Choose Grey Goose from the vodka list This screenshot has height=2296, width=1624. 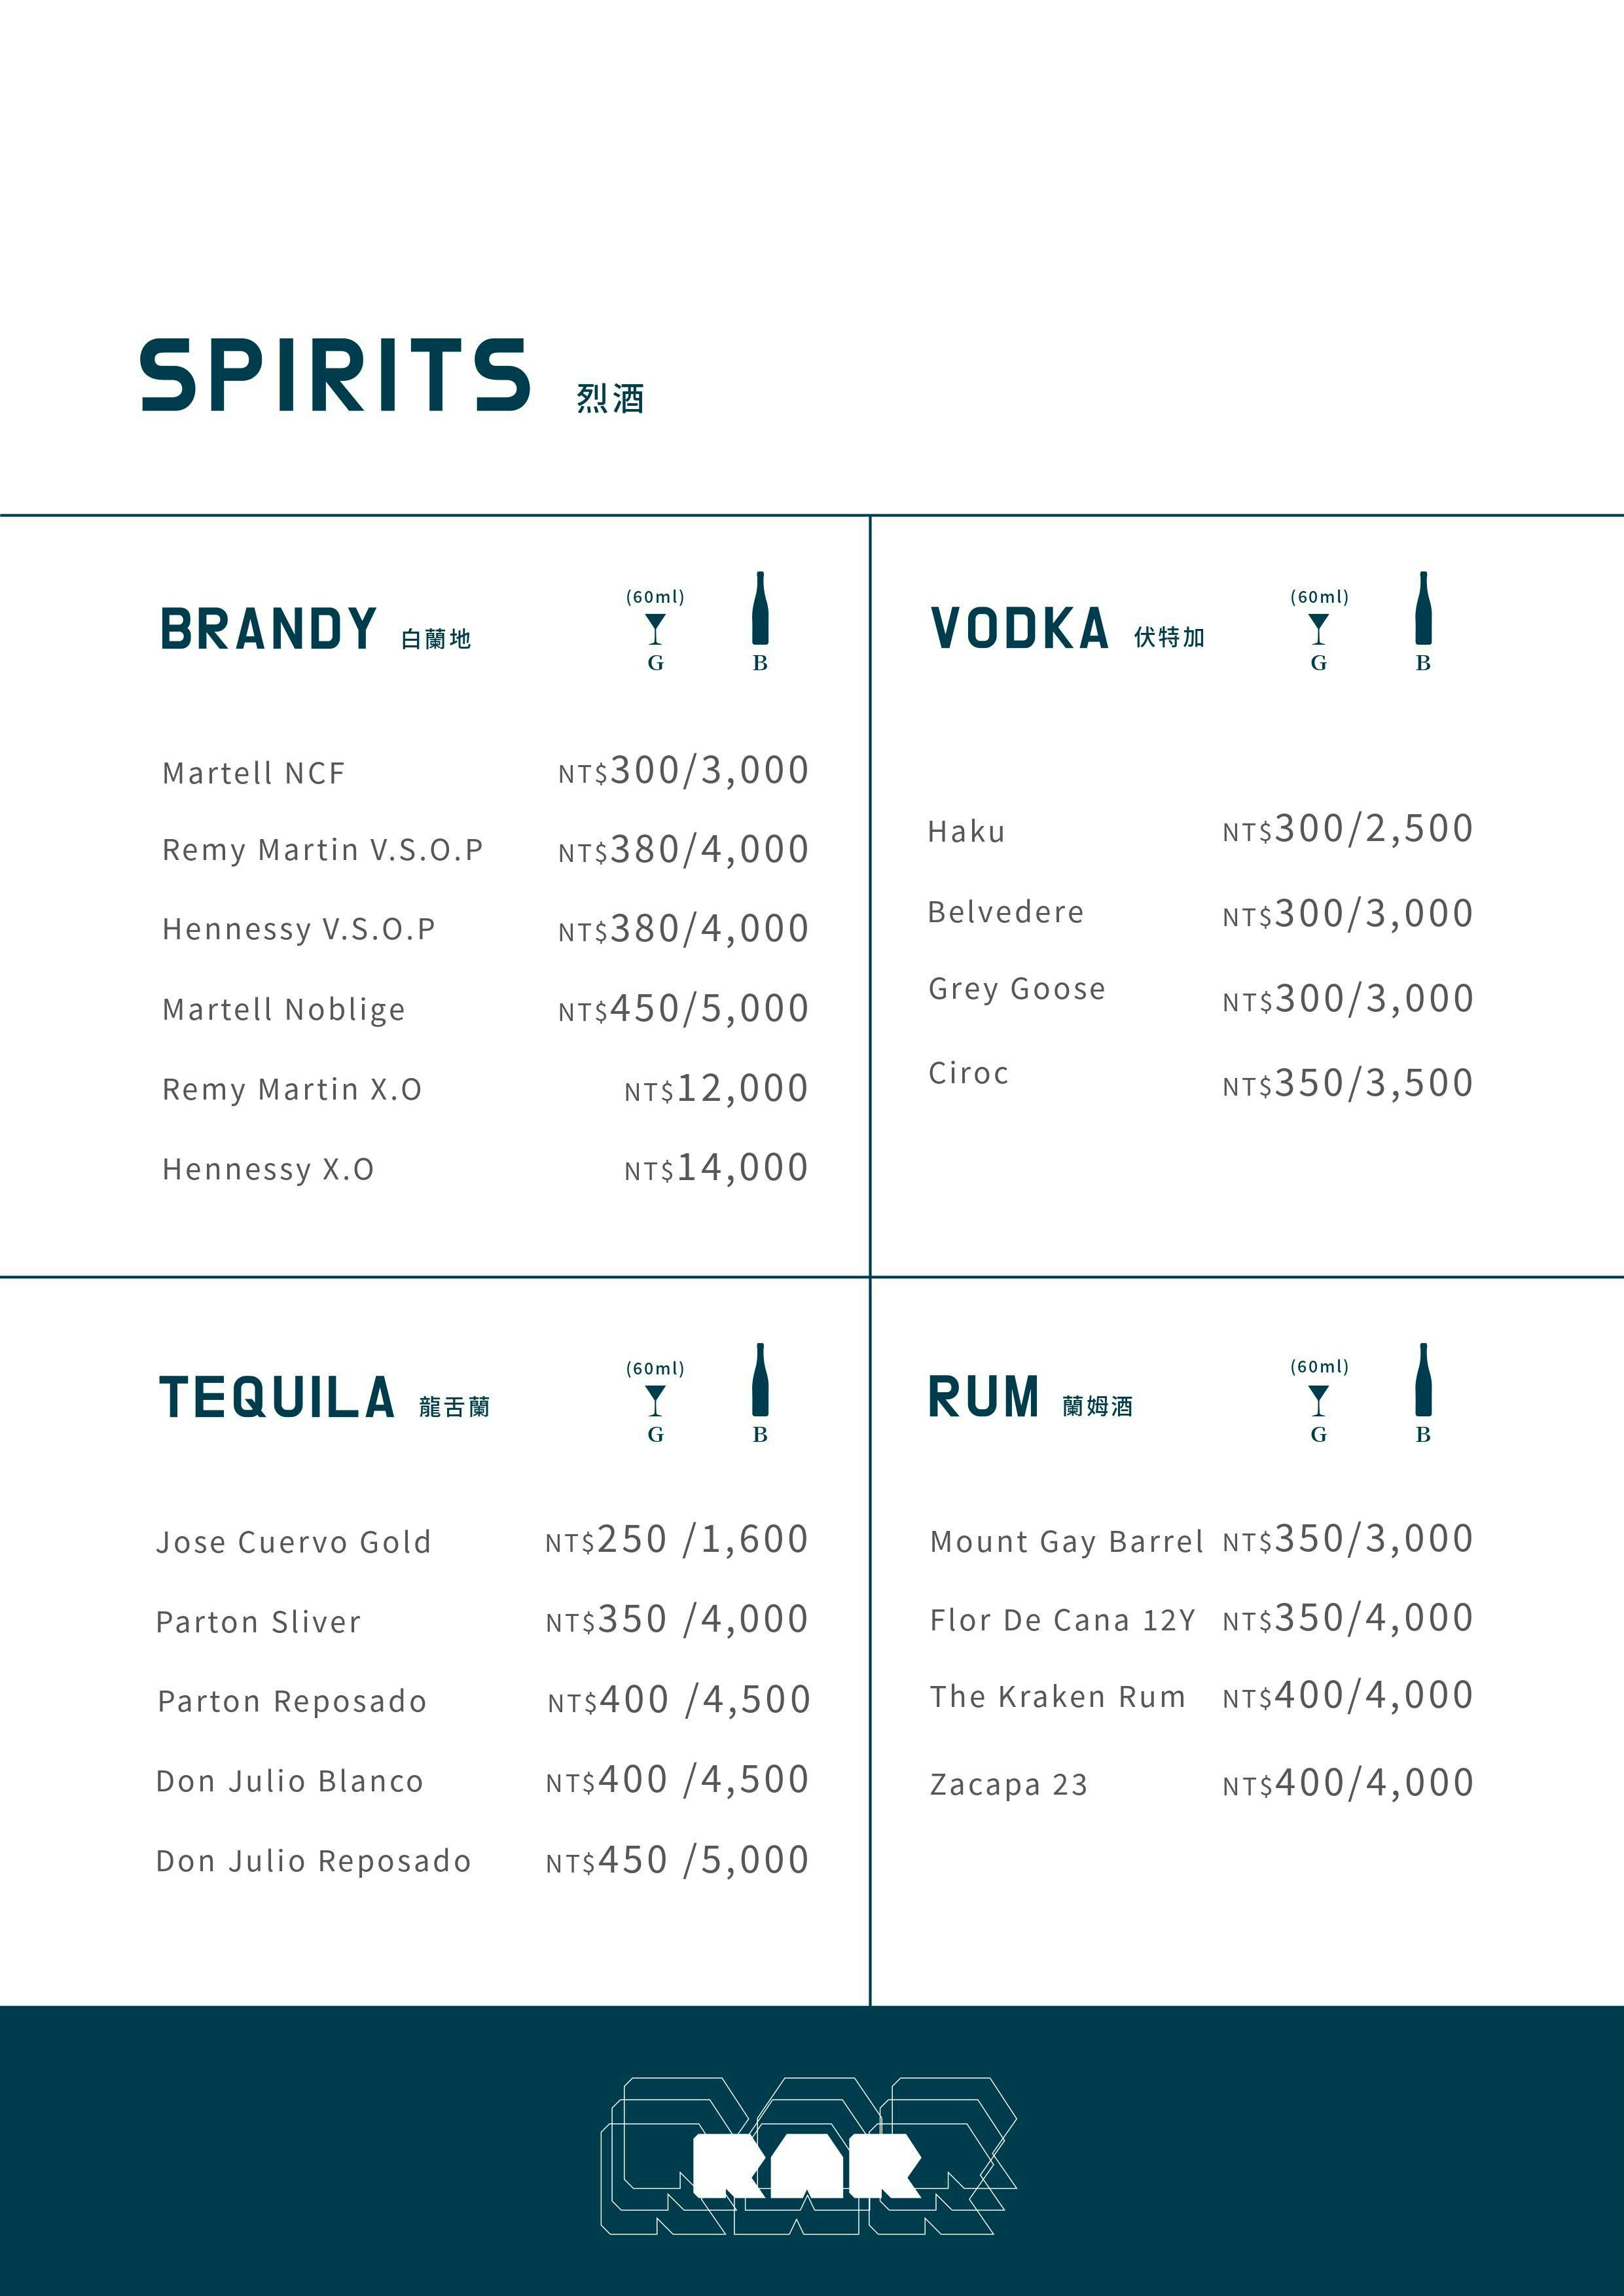pyautogui.click(x=1016, y=989)
